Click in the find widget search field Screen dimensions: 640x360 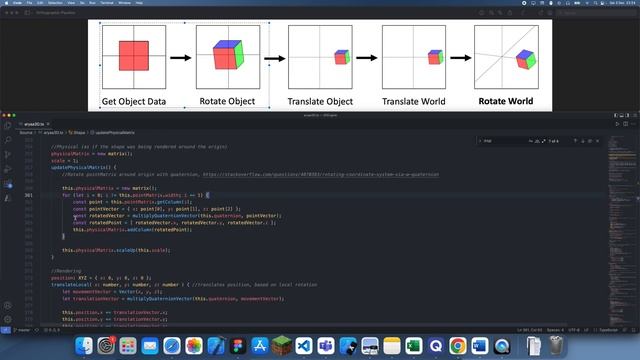[x=505, y=141]
